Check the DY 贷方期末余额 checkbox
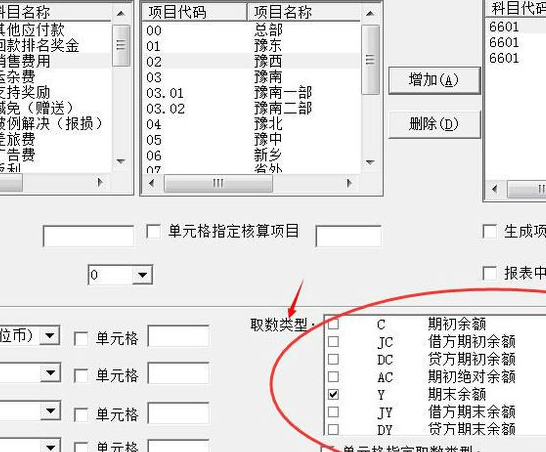 click(333, 429)
